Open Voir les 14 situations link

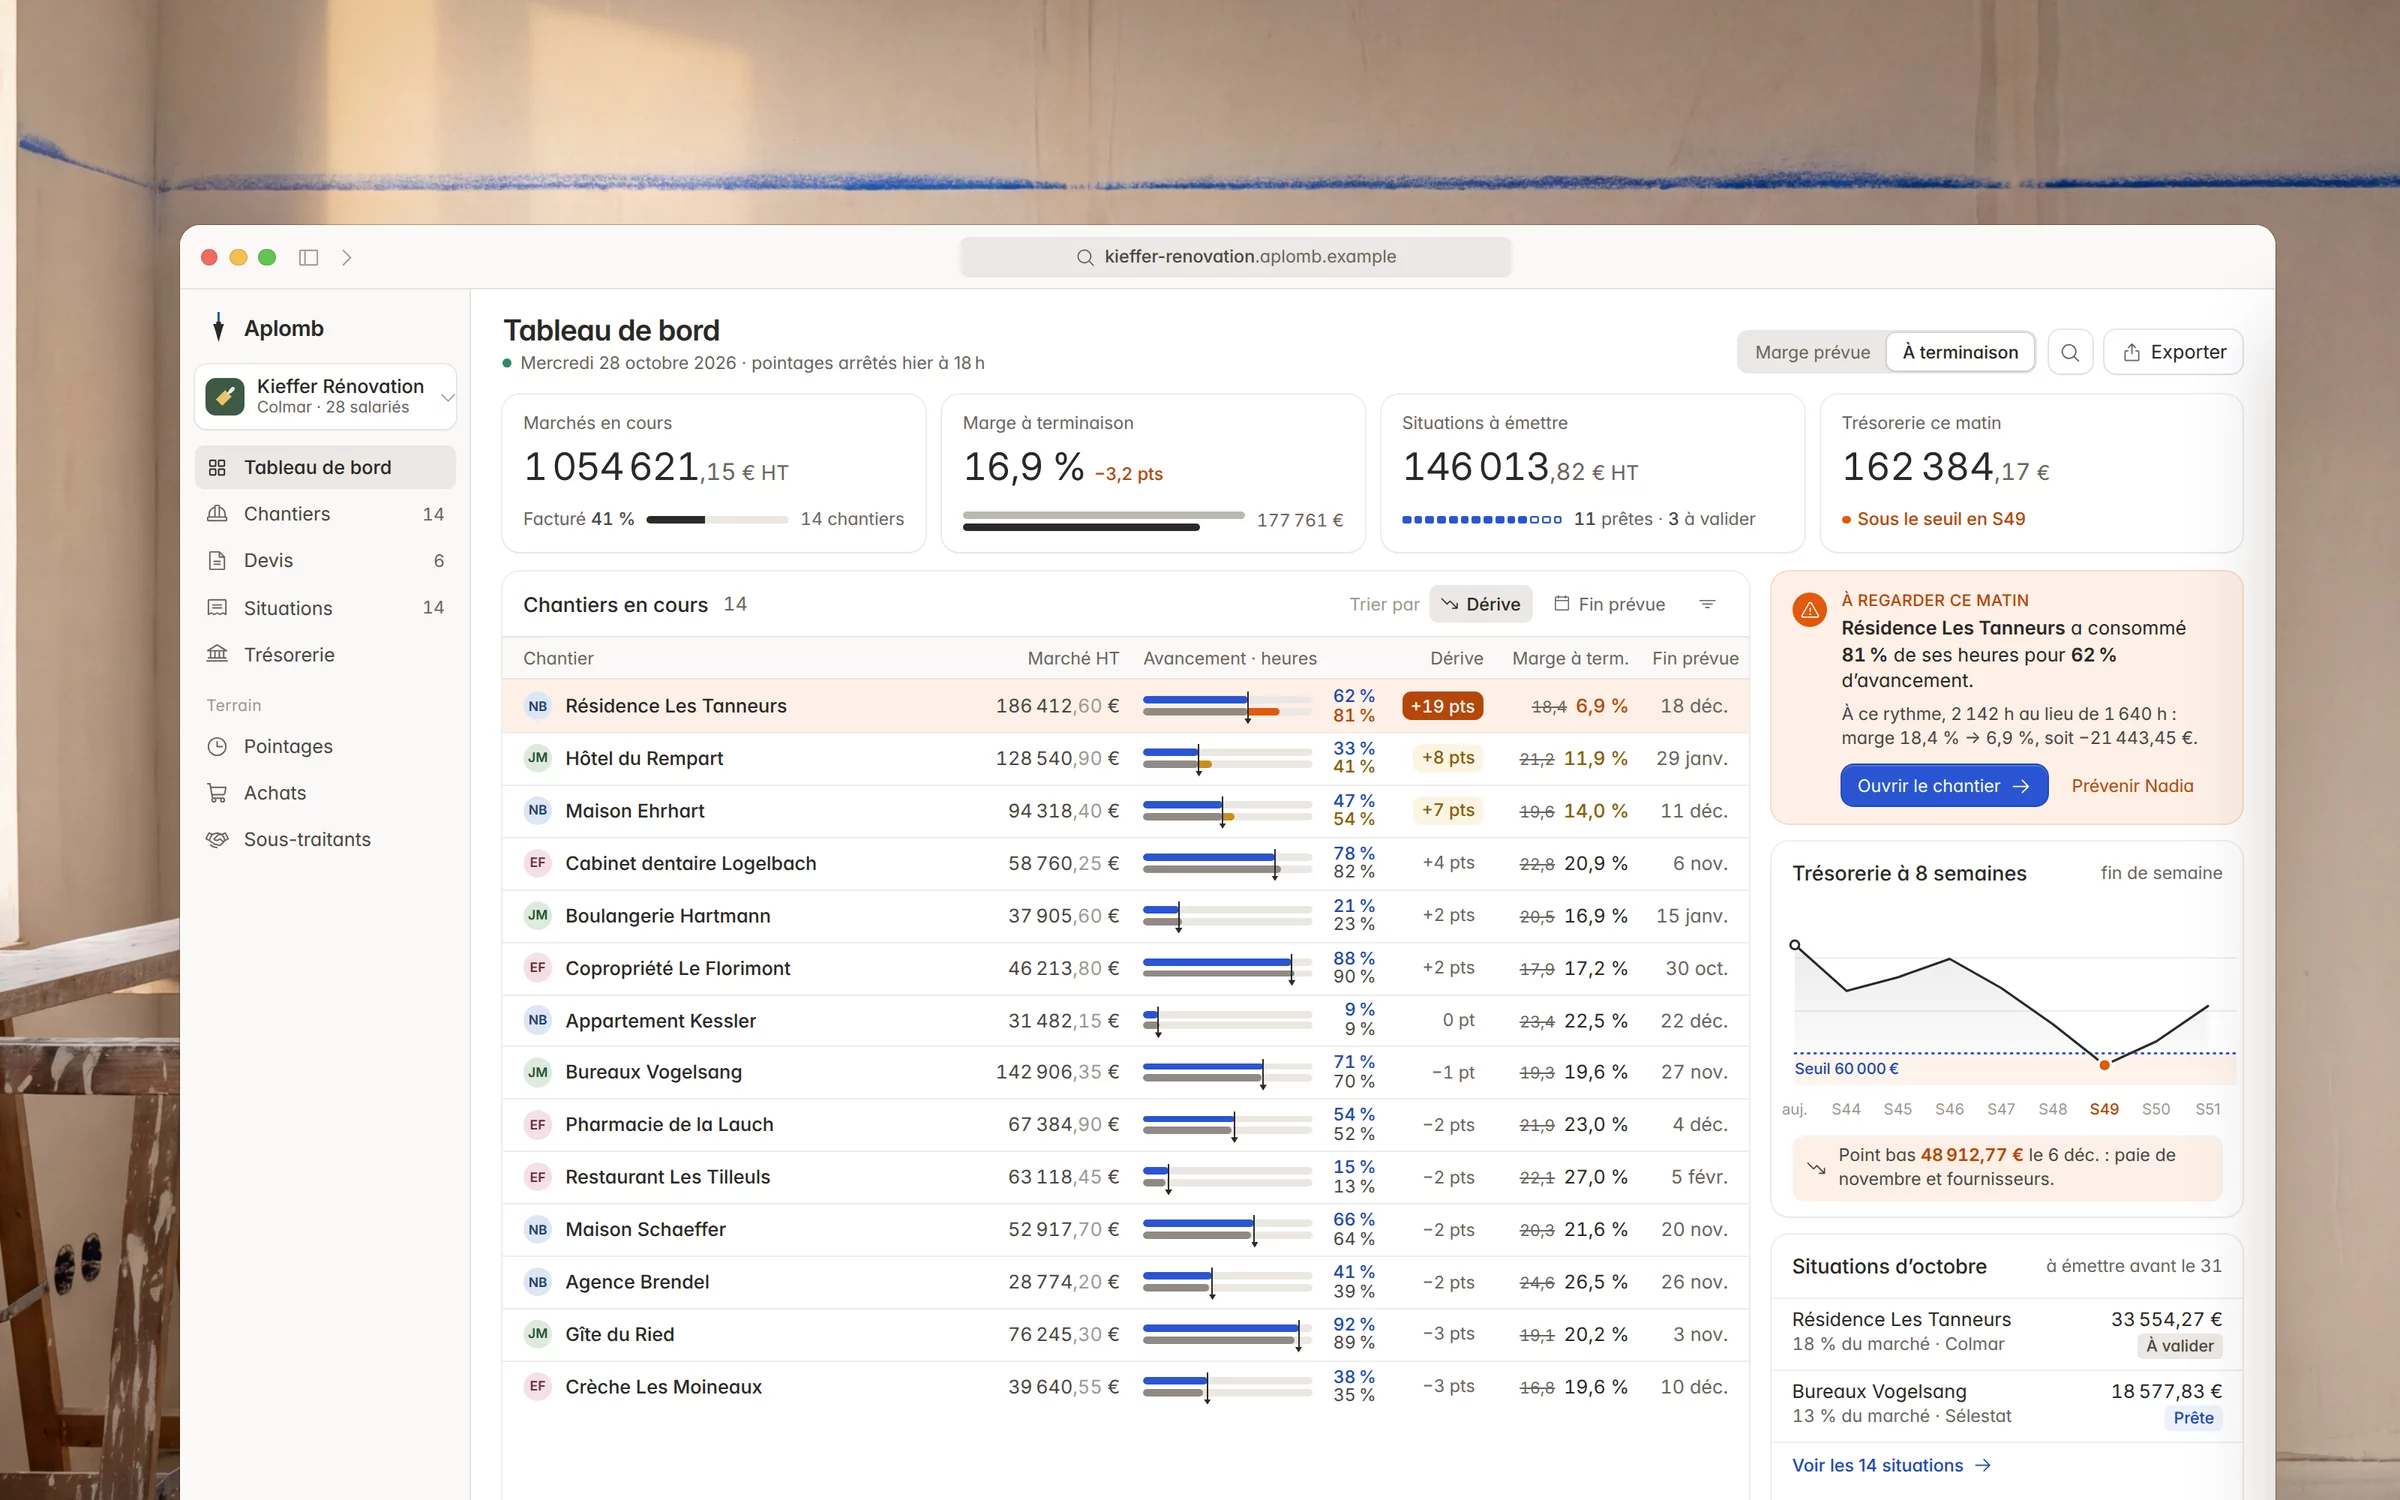coord(1891,1465)
